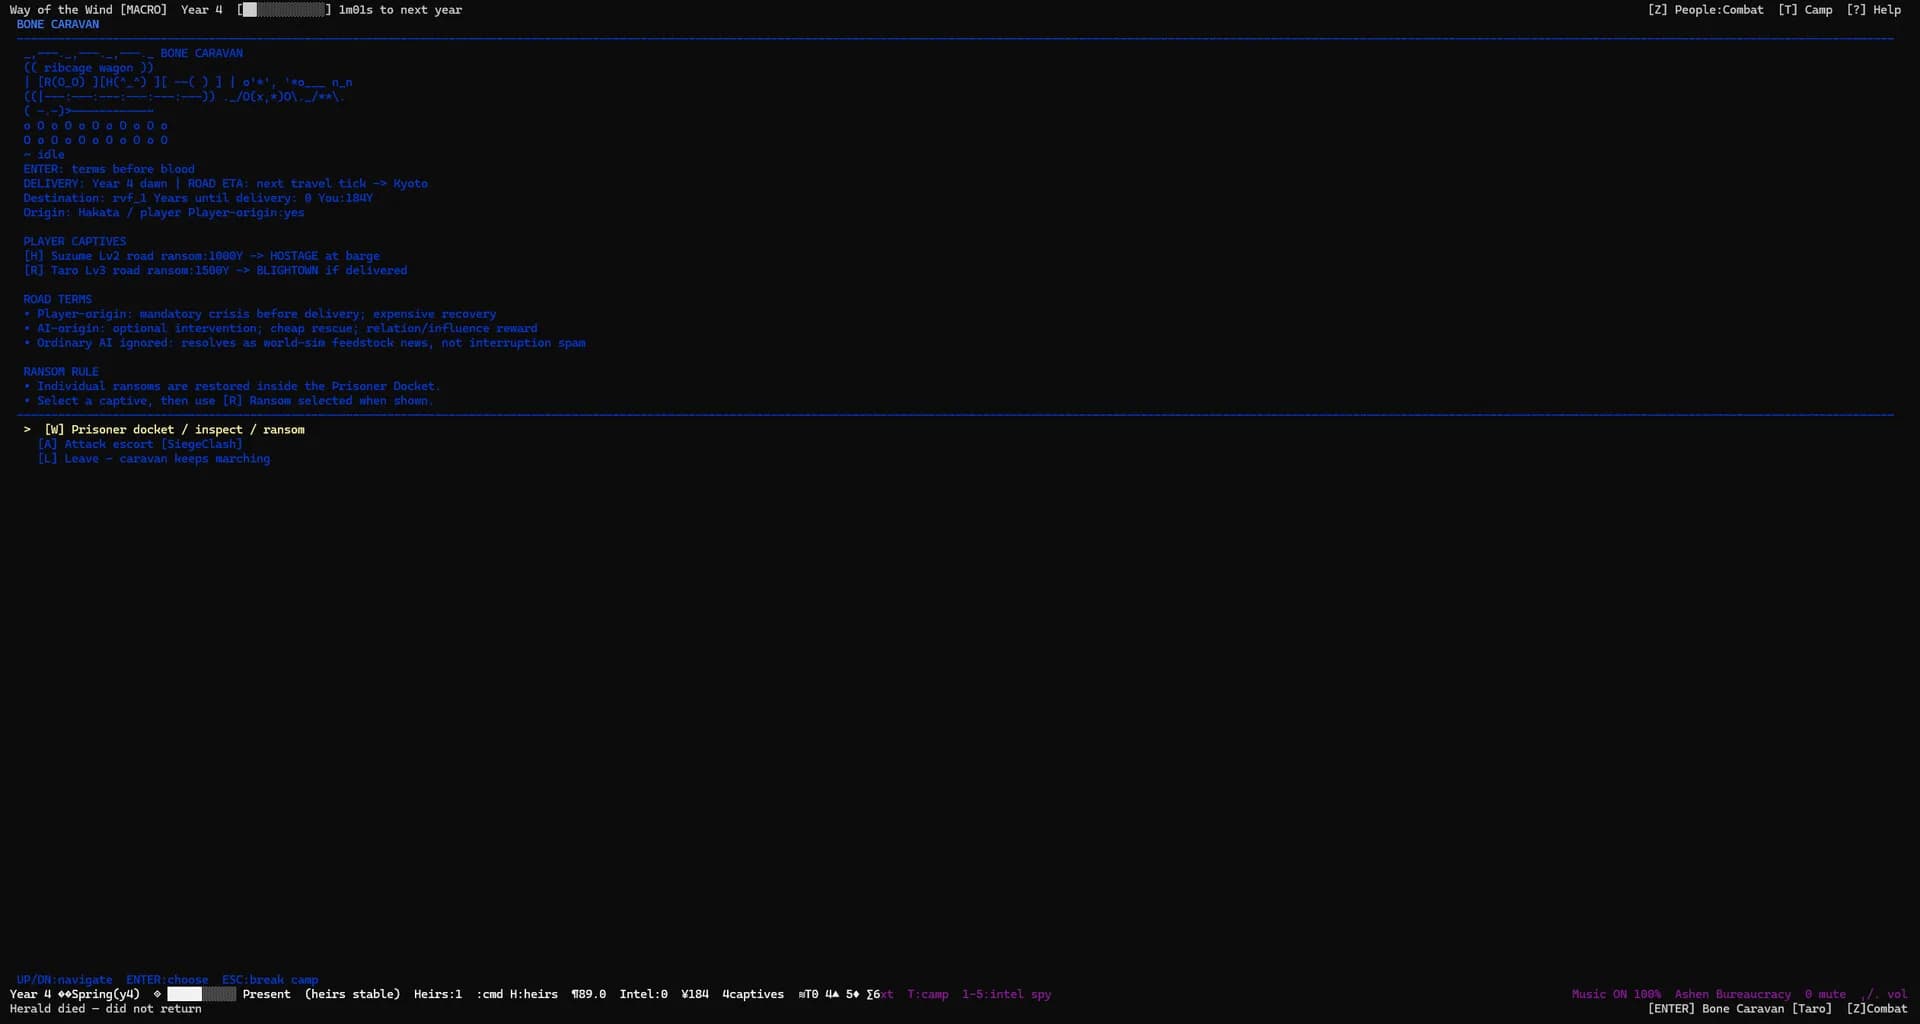The image size is (1920, 1024).
Task: Click the RANSOM RULE heading
Action: (61, 372)
